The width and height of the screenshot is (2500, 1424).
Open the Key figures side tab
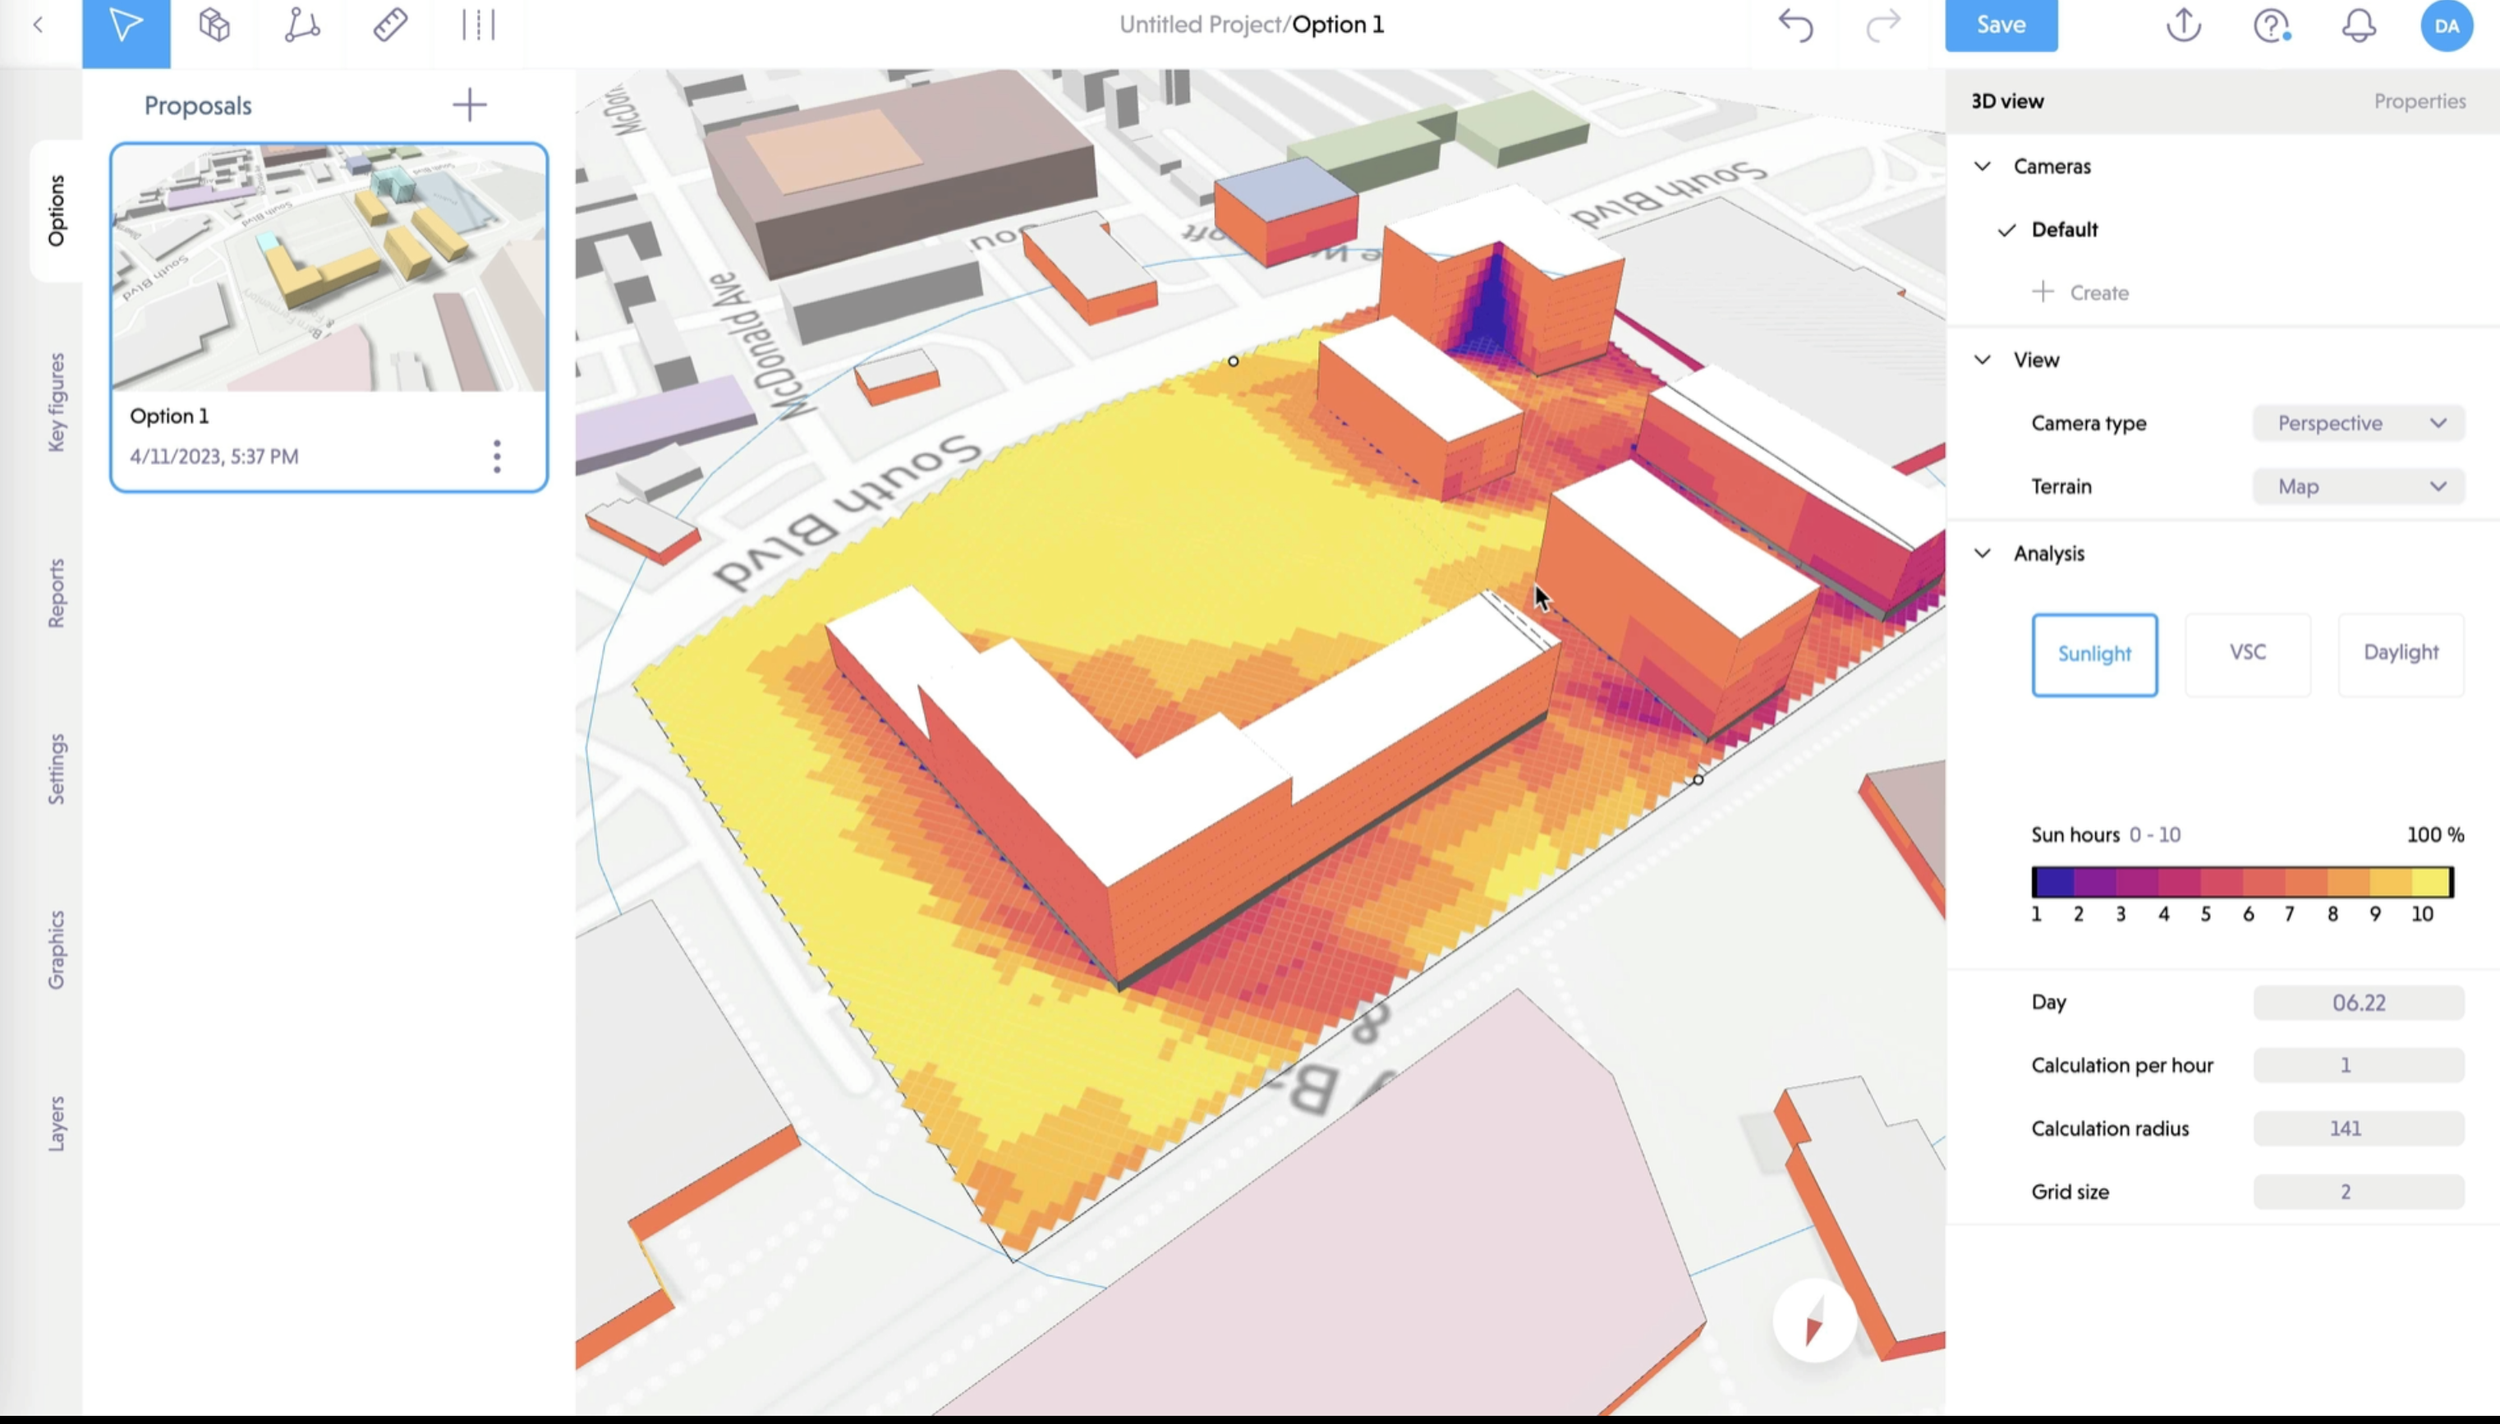coord(56,402)
